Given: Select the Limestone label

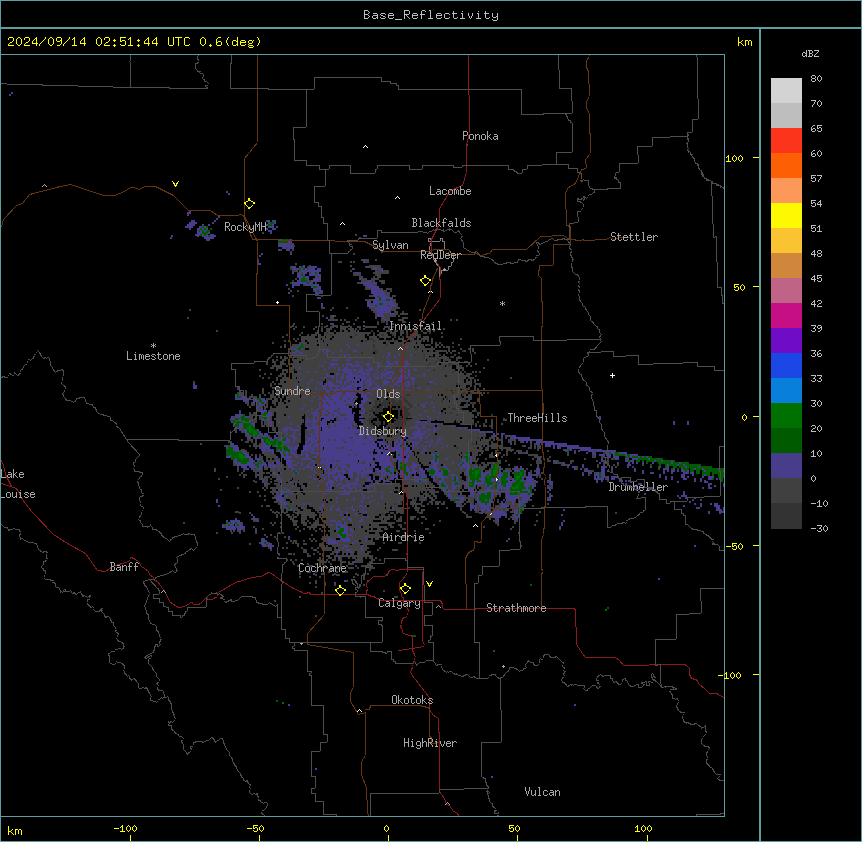Looking at the screenshot, I should click(153, 356).
